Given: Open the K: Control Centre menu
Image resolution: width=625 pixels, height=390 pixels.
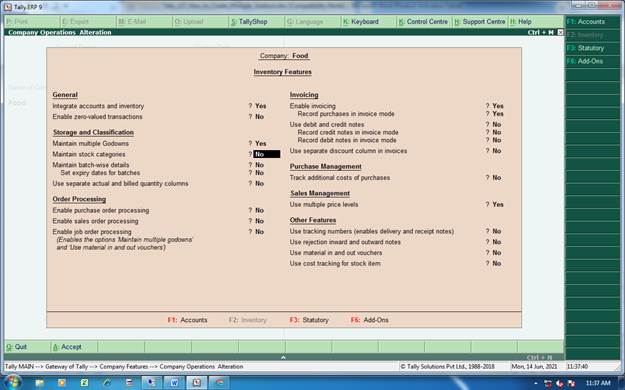Looking at the screenshot, I should pyautogui.click(x=424, y=22).
